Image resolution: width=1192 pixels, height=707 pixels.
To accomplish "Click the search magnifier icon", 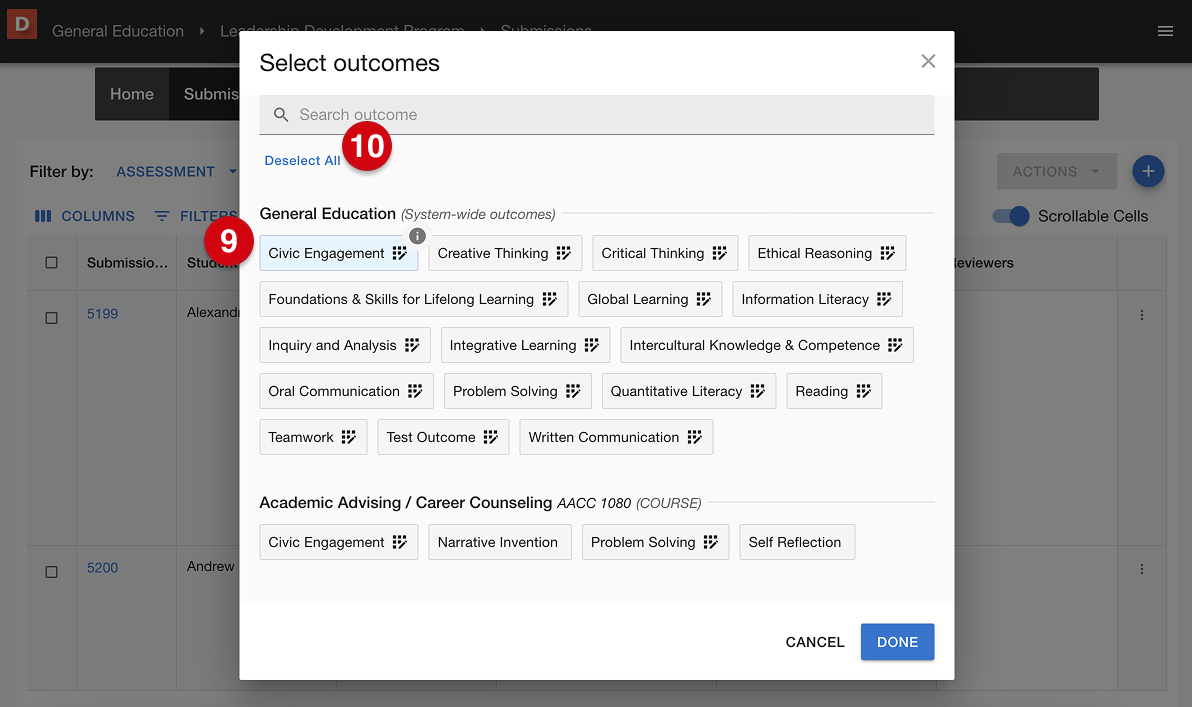I will tap(281, 115).
